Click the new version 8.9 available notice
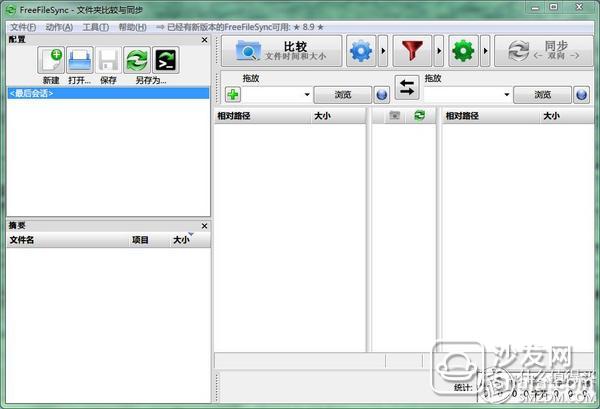Screen dimensions: 600x409 click(240, 27)
